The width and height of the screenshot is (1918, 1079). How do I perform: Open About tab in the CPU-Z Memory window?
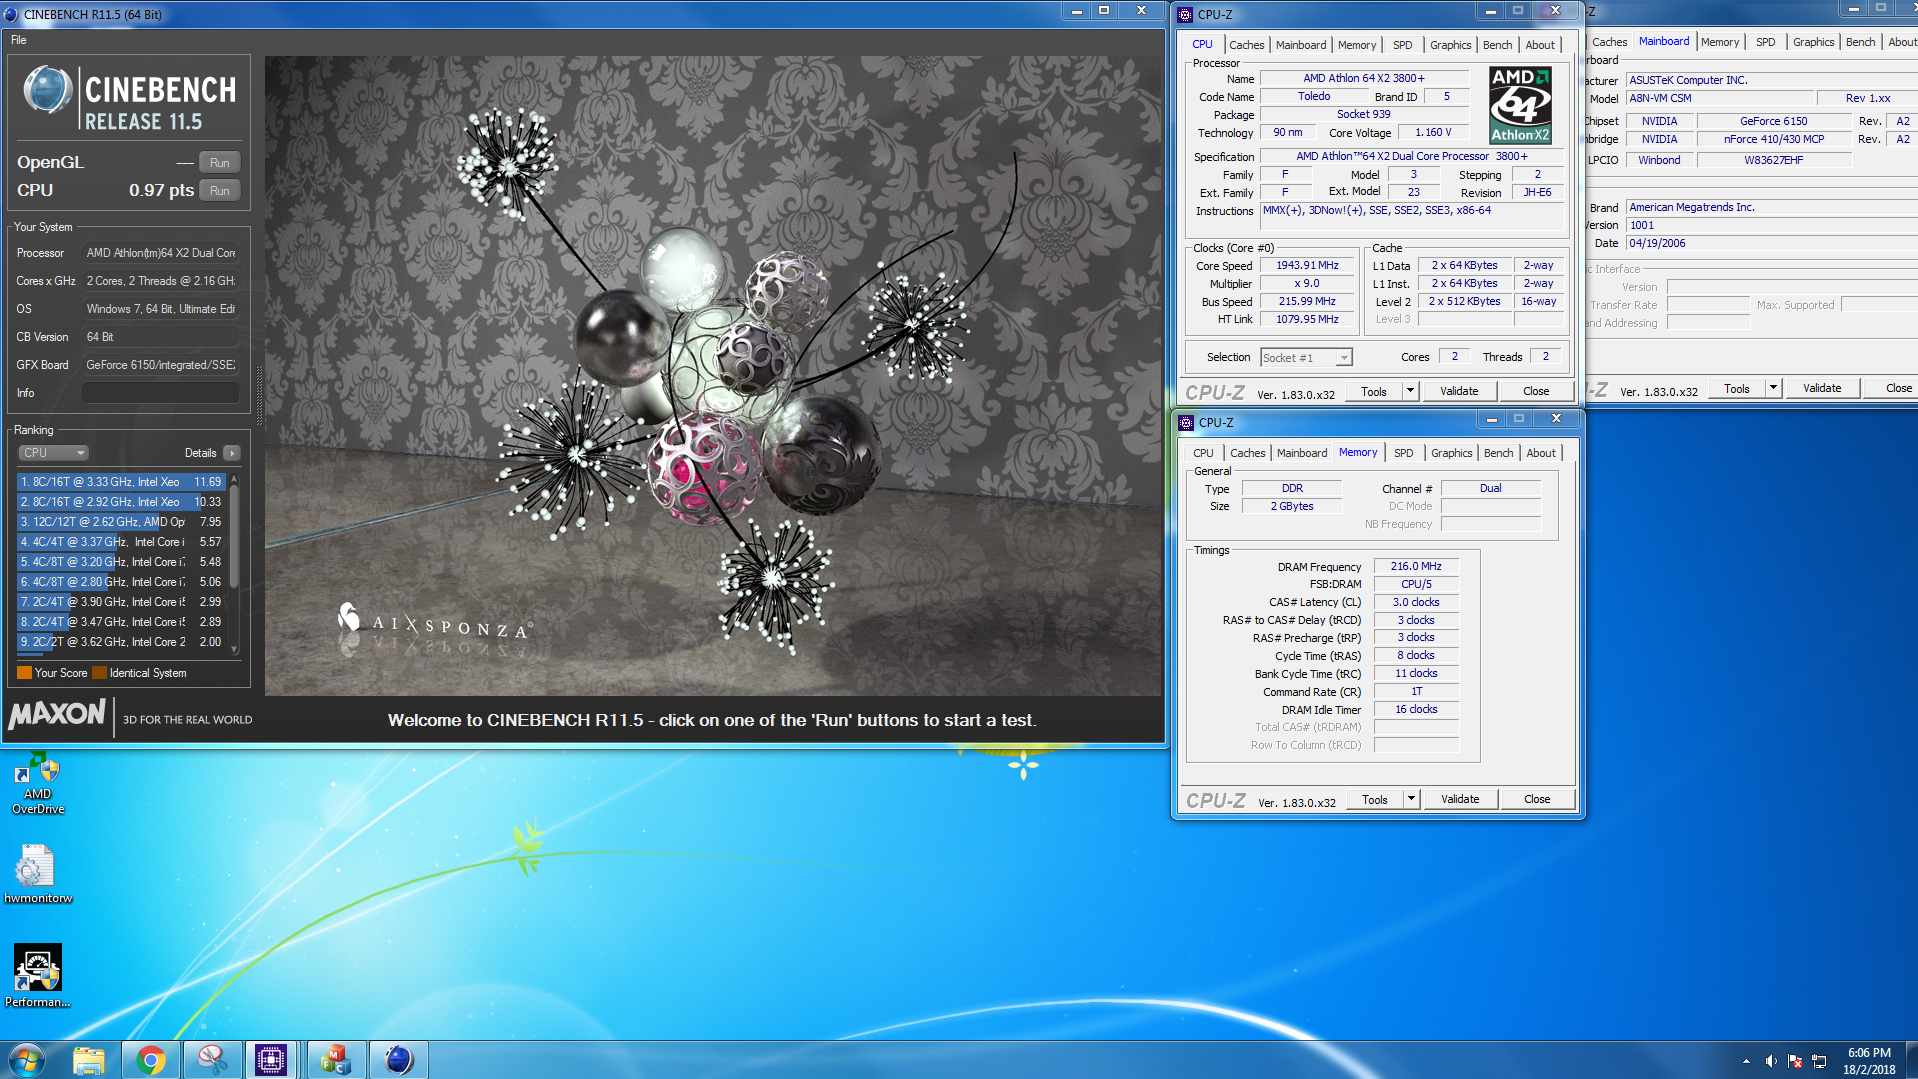pos(1541,453)
